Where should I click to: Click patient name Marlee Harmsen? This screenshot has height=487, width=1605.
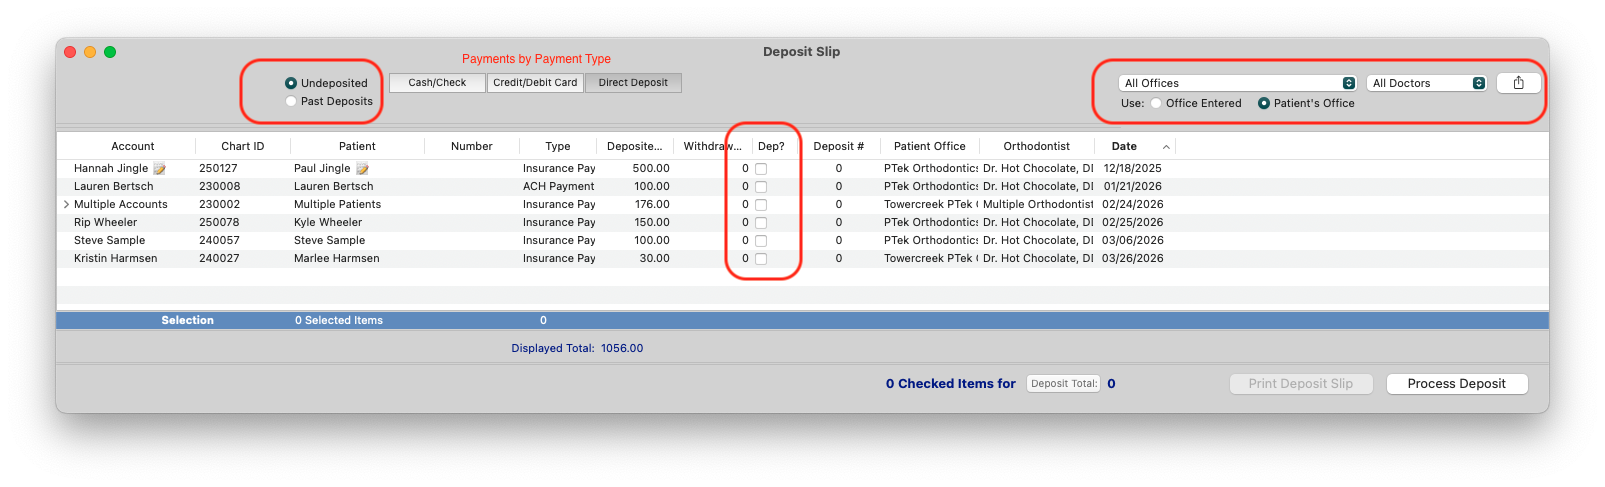337,259
